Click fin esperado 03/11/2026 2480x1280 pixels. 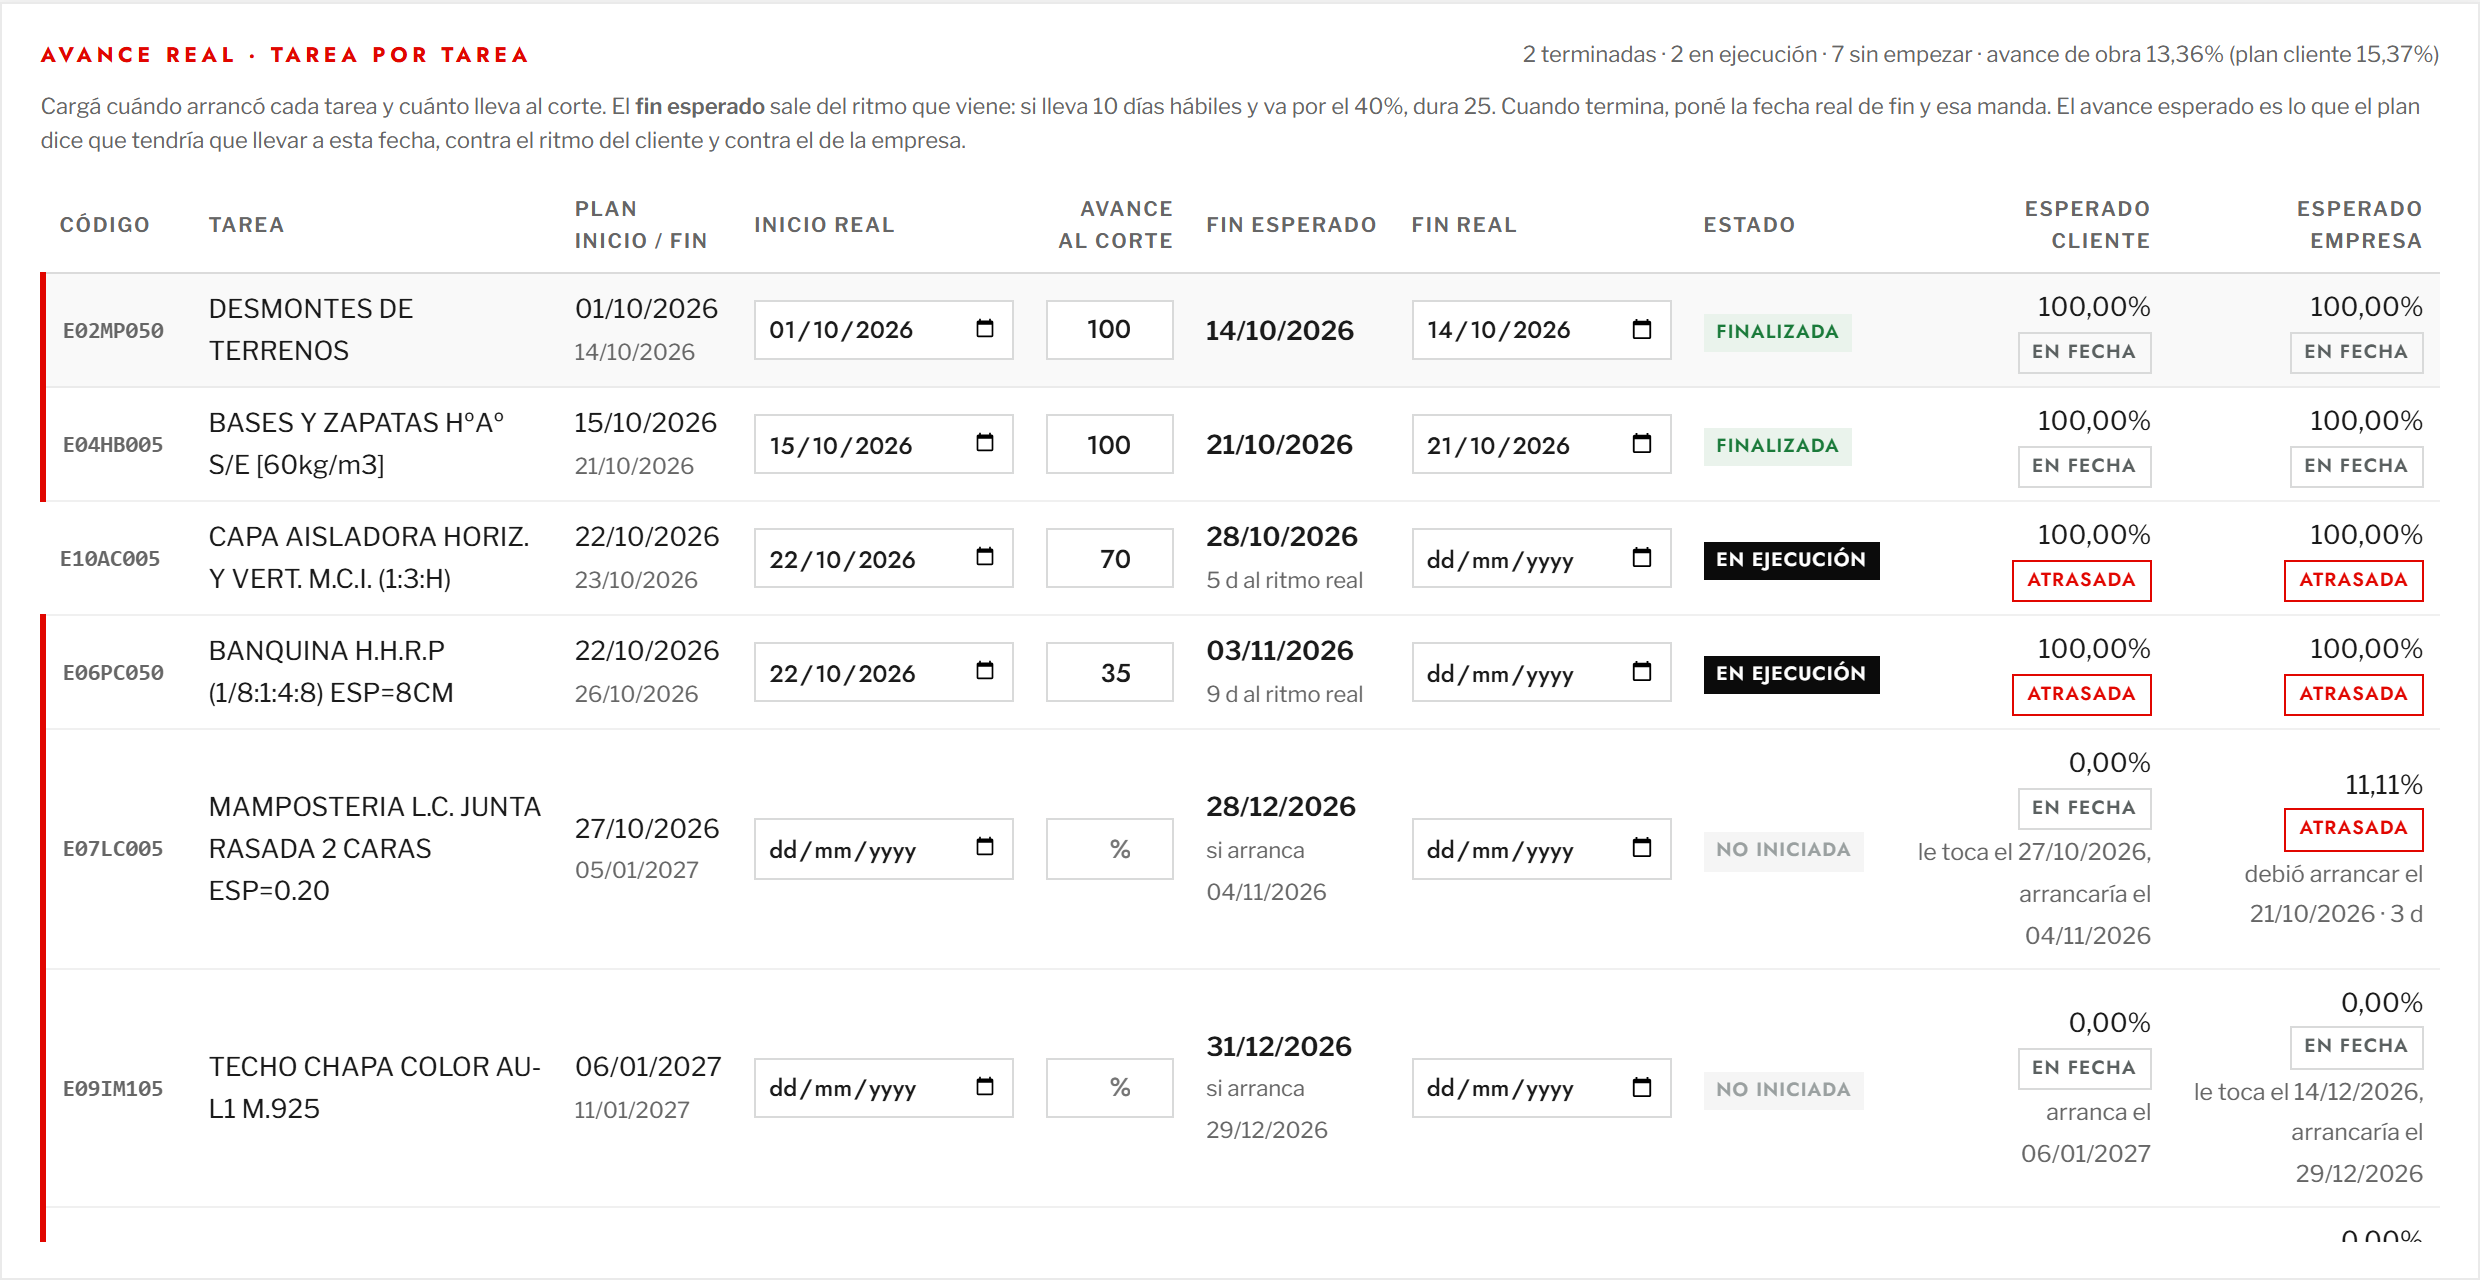pos(1279,651)
